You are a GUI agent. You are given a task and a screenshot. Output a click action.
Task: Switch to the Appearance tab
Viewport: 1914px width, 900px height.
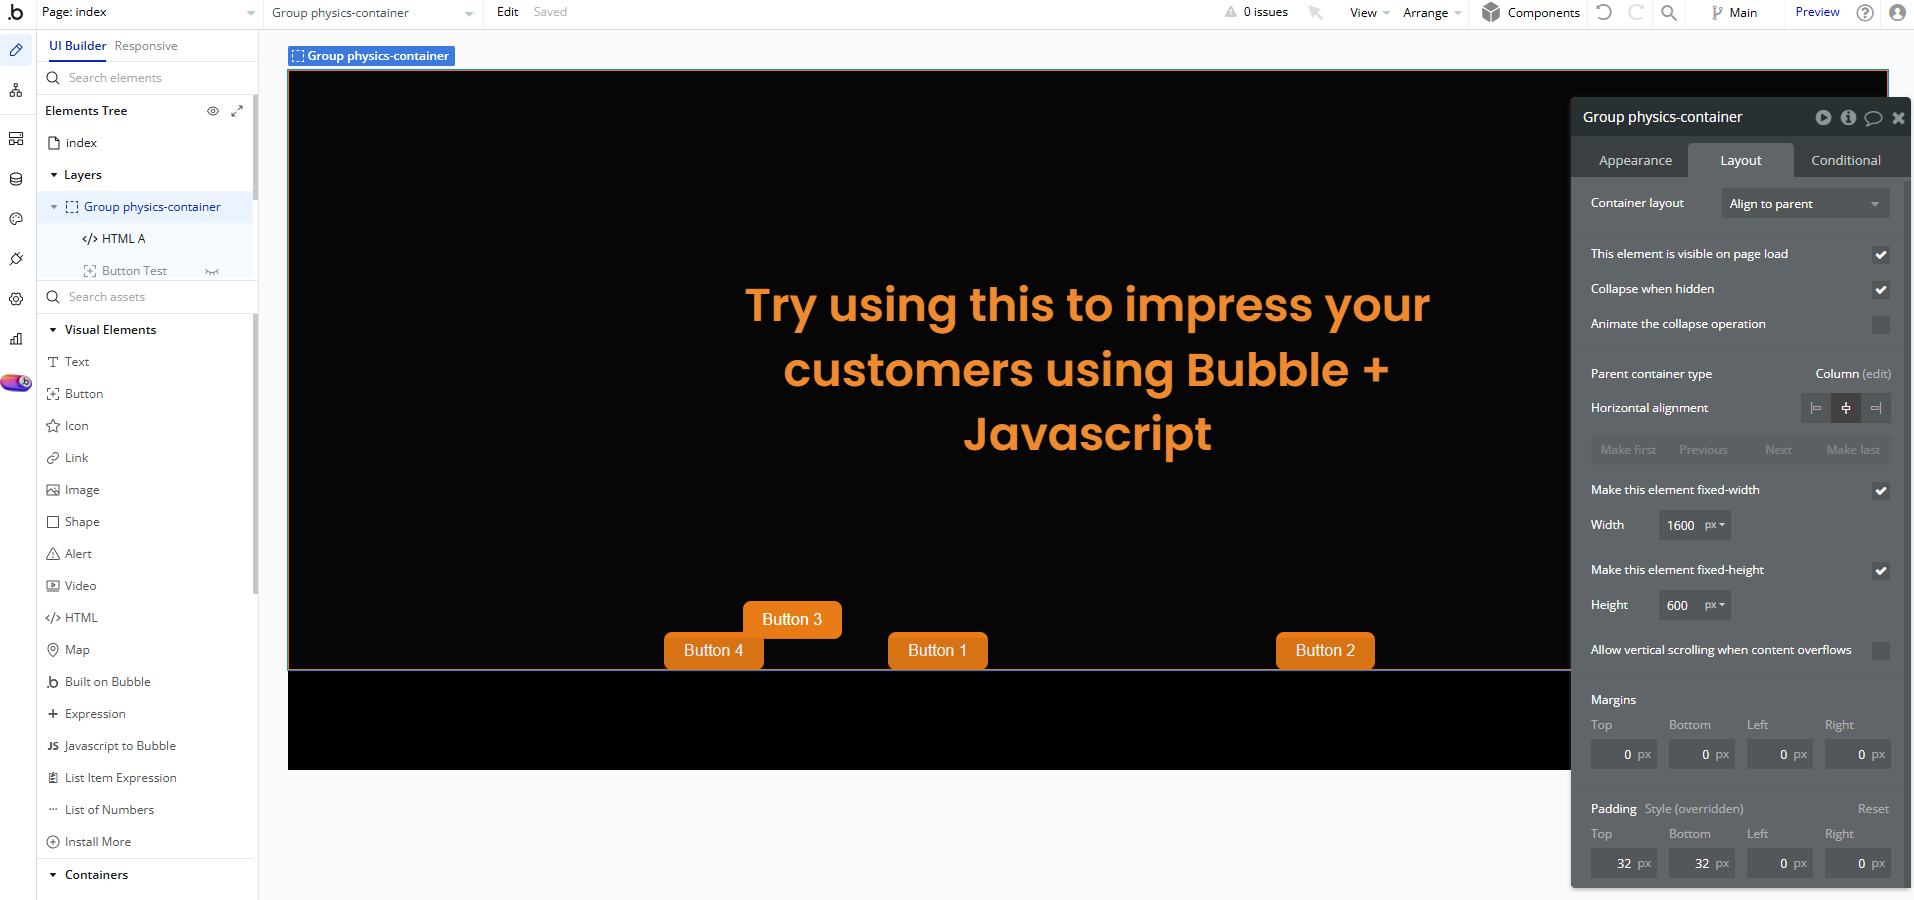[x=1635, y=160]
